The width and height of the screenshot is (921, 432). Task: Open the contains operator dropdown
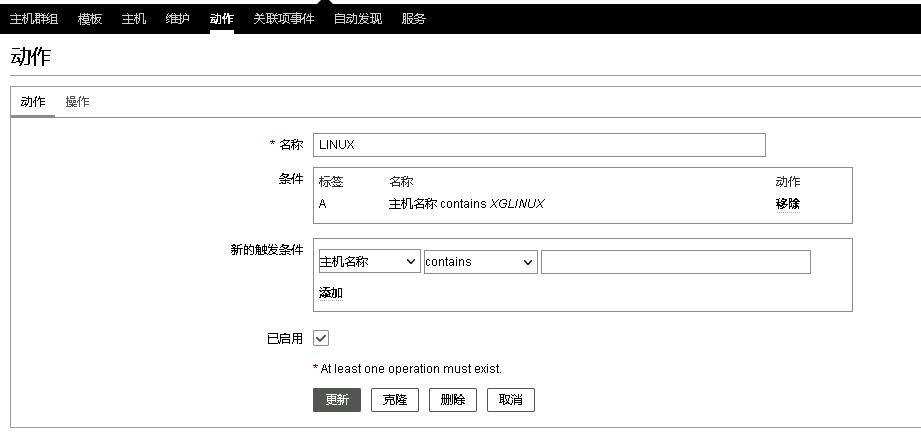[480, 262]
